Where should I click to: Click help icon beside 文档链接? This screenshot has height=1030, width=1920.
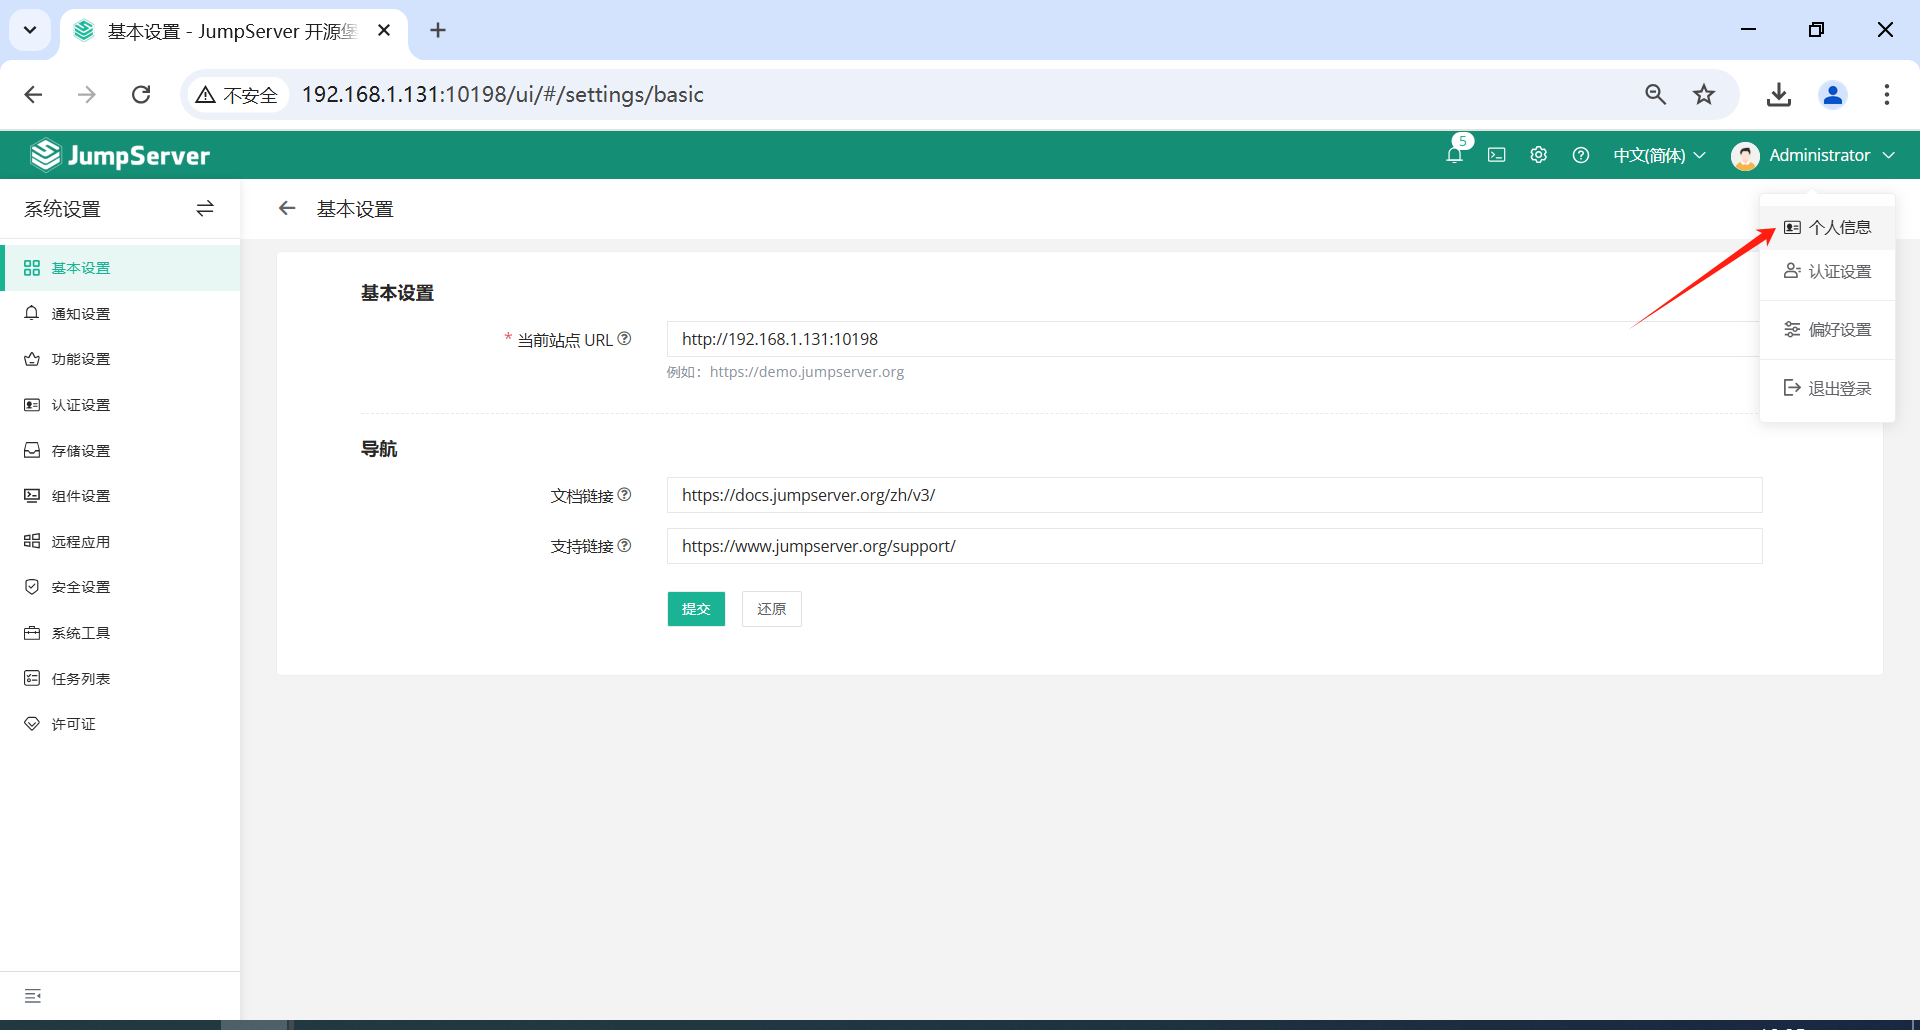click(624, 495)
